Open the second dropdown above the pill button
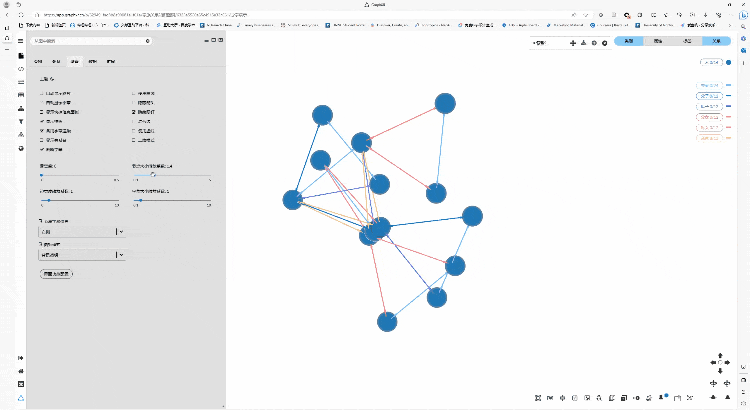750x410 pixels. coord(82,255)
